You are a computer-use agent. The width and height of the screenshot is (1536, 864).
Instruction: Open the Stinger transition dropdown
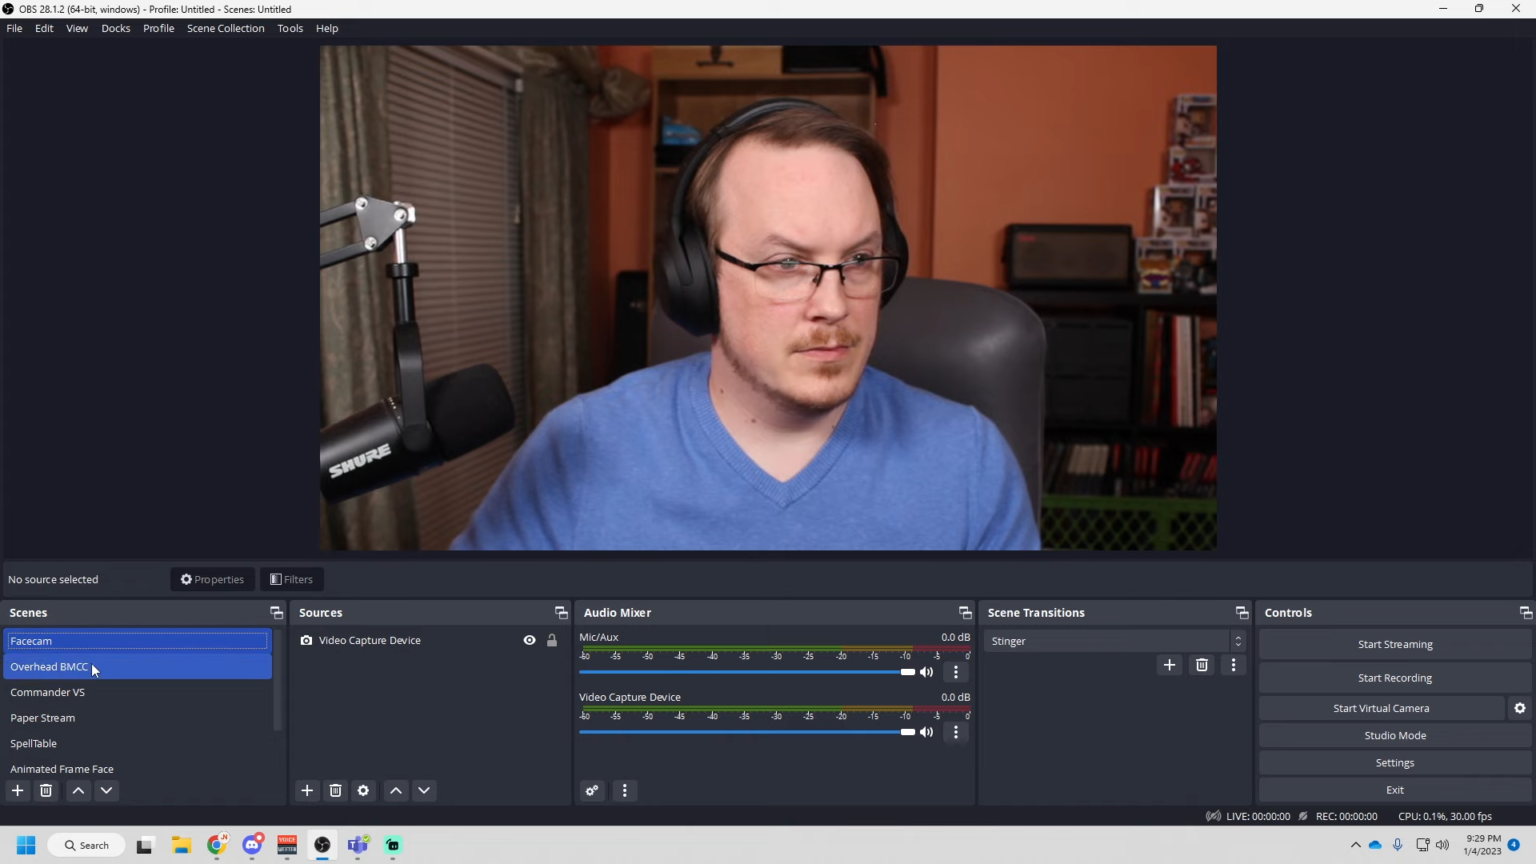click(1113, 641)
